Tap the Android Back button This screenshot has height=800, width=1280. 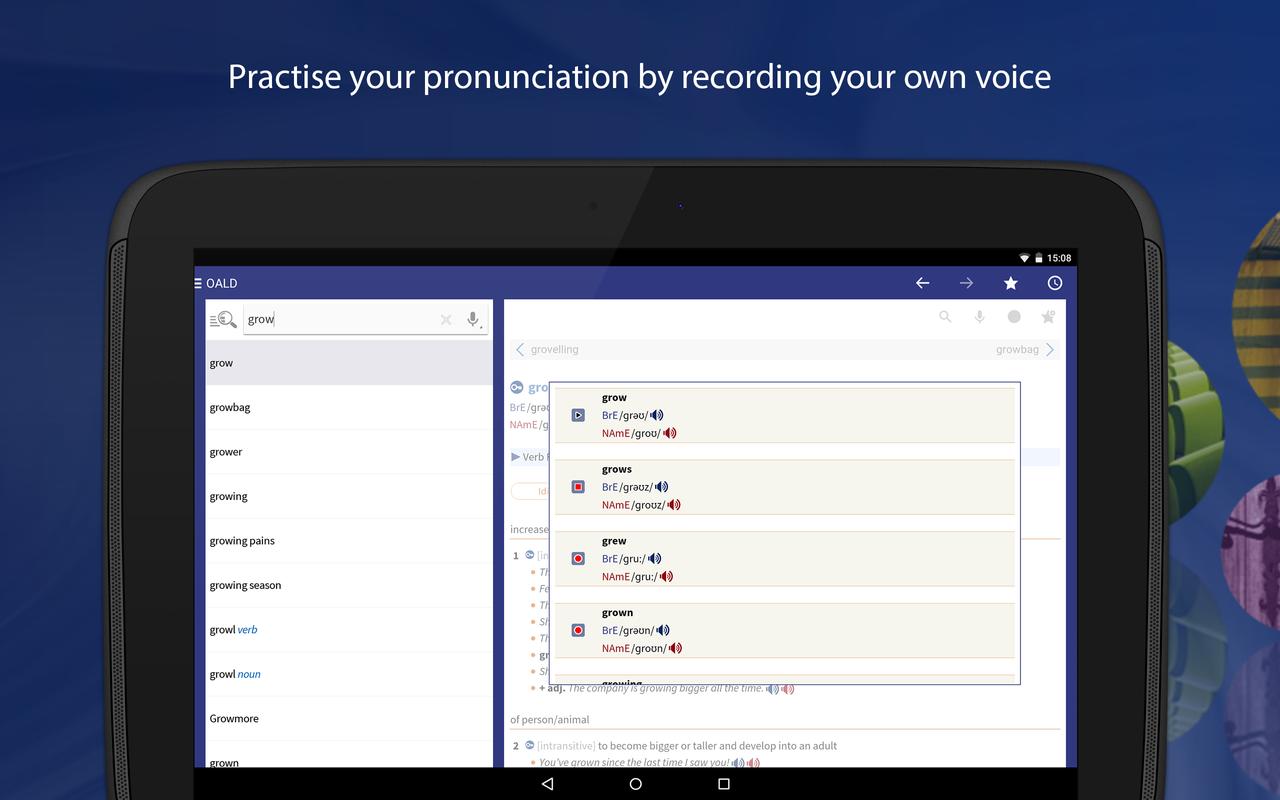coord(547,784)
